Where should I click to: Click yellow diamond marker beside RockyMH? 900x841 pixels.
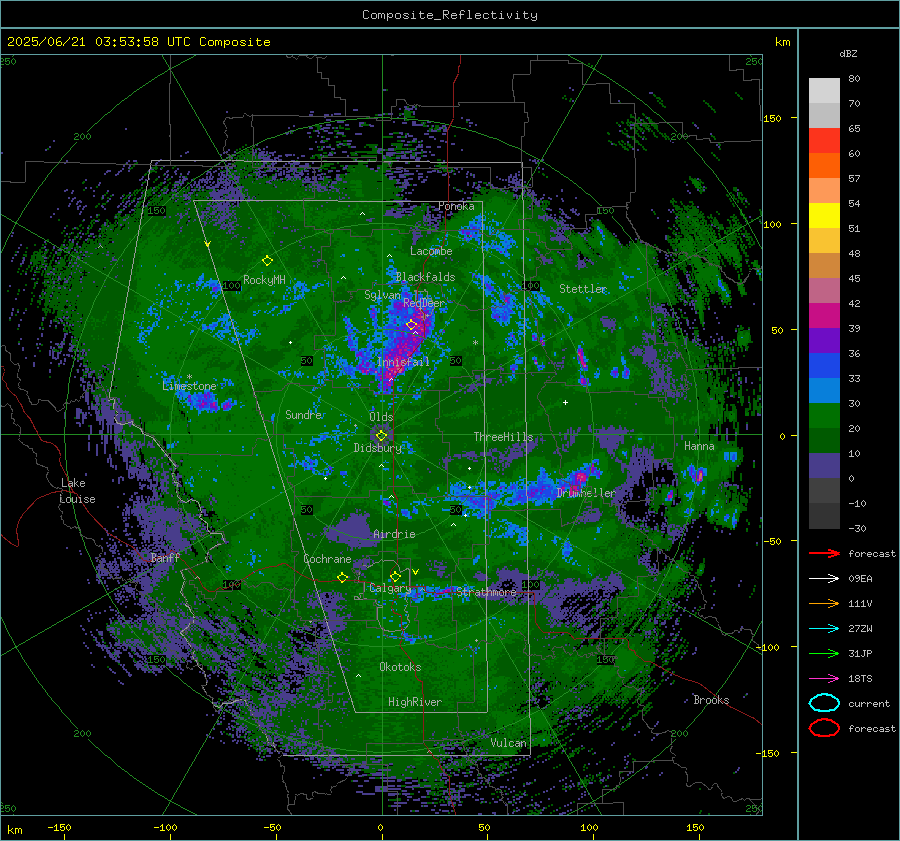(267, 261)
